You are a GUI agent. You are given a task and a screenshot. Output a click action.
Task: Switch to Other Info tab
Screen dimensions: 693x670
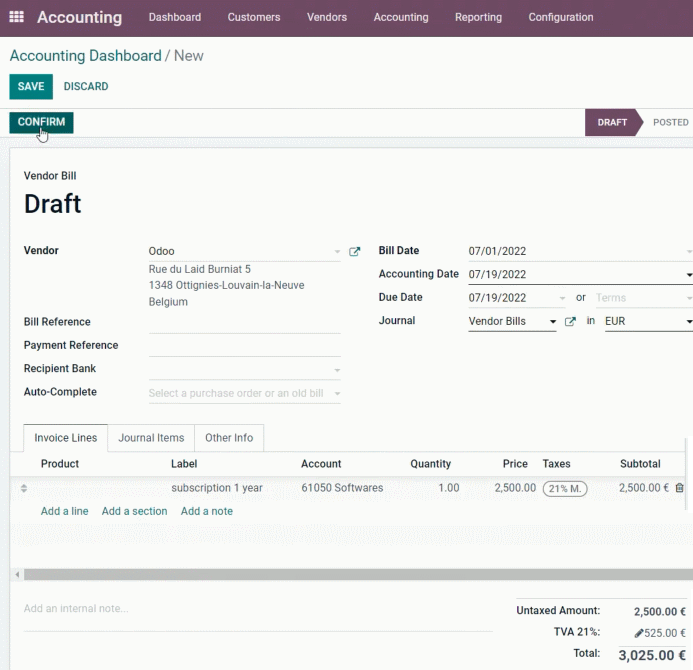(229, 438)
